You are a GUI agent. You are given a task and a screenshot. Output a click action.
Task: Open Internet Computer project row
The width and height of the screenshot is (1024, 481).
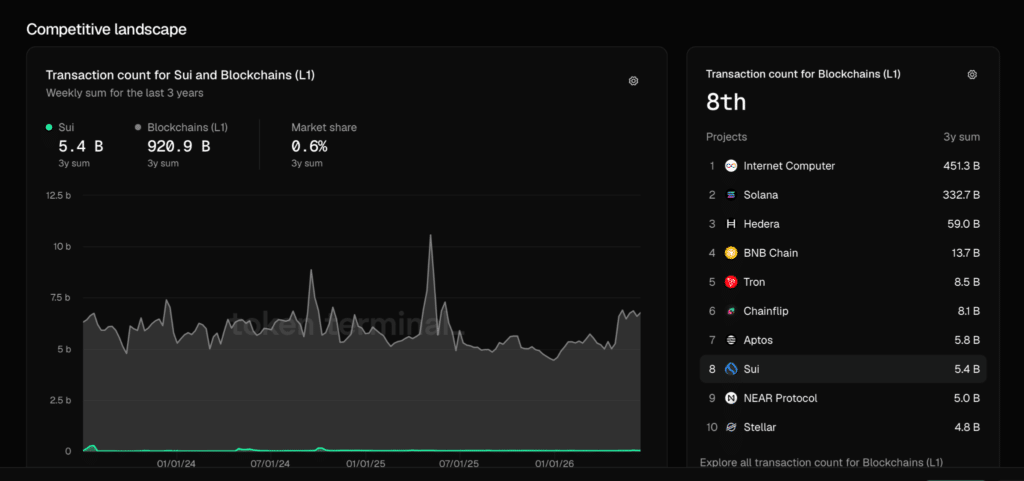pyautogui.click(x=843, y=166)
